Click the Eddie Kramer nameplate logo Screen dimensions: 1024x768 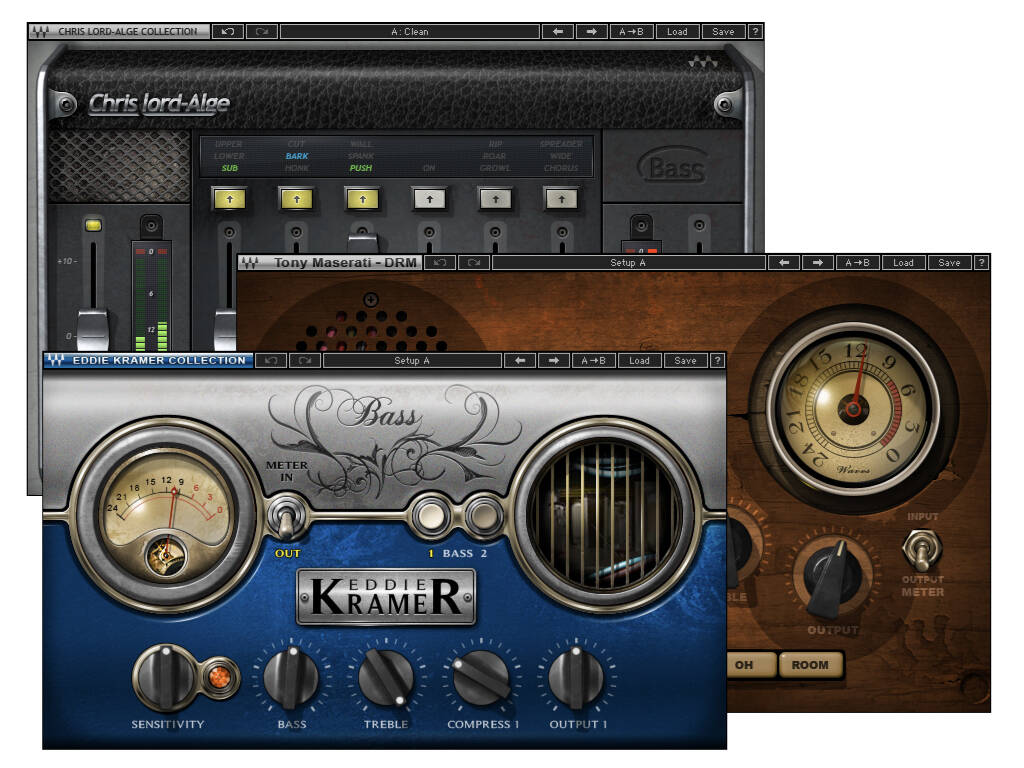click(x=386, y=597)
